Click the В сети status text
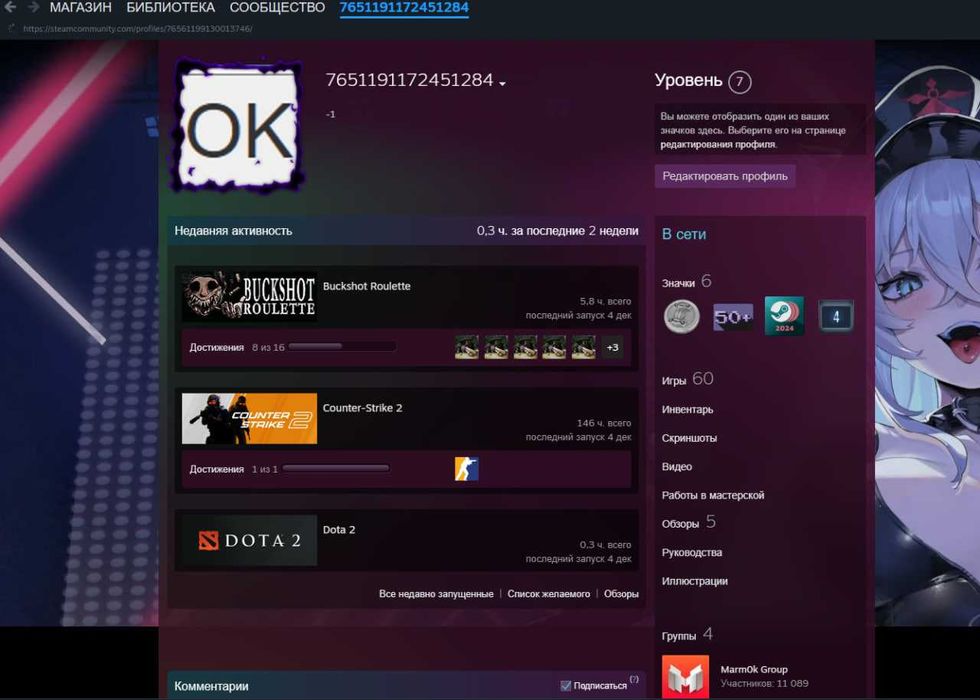The width and height of the screenshot is (980, 700). click(684, 234)
